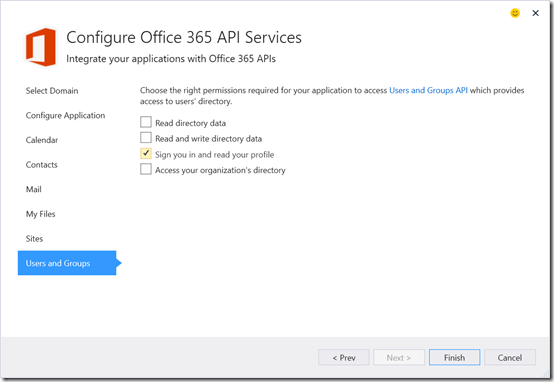Image resolution: width=554 pixels, height=382 pixels.
Task: Click "Integrate your applications with Office 365 APIs" subtitle
Action: (x=171, y=59)
